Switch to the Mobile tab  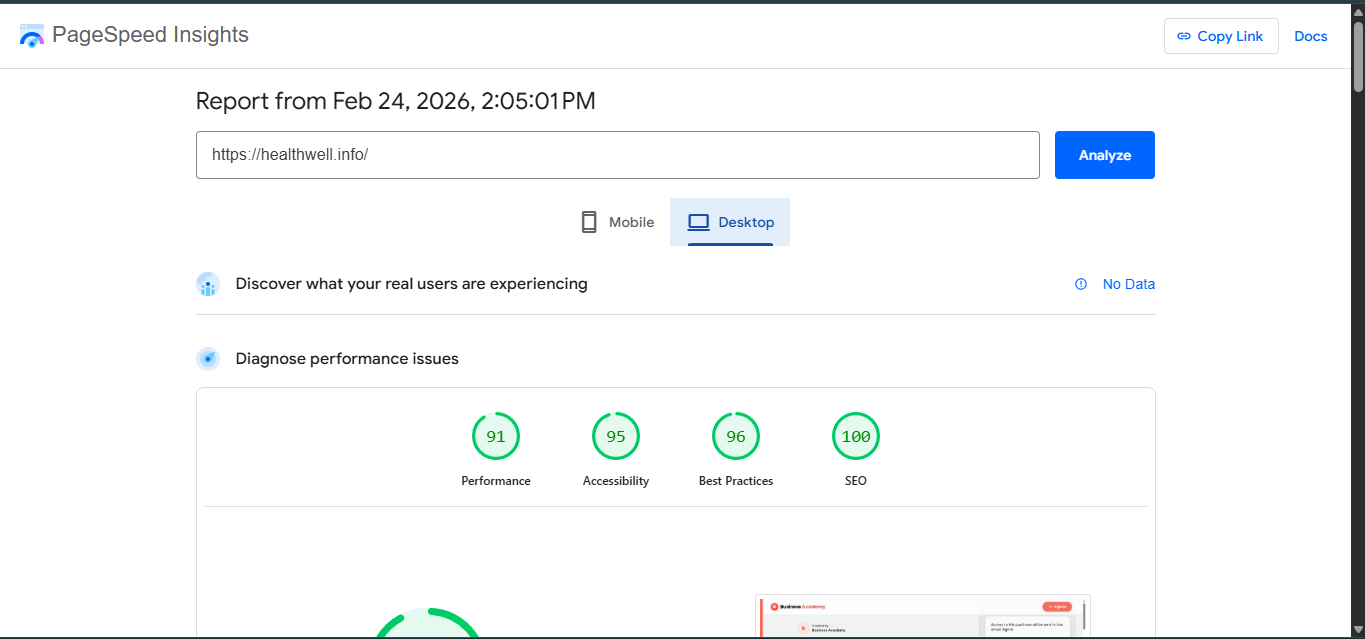click(618, 222)
